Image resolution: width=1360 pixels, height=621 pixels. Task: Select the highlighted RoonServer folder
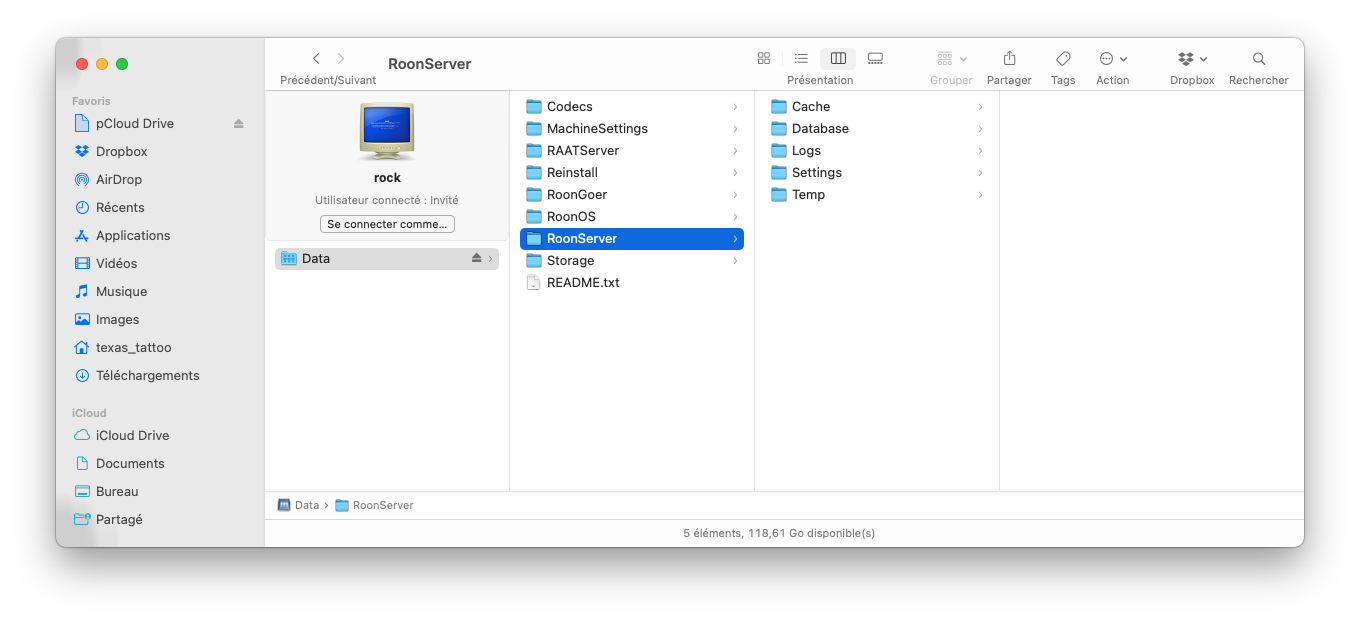[x=632, y=239]
